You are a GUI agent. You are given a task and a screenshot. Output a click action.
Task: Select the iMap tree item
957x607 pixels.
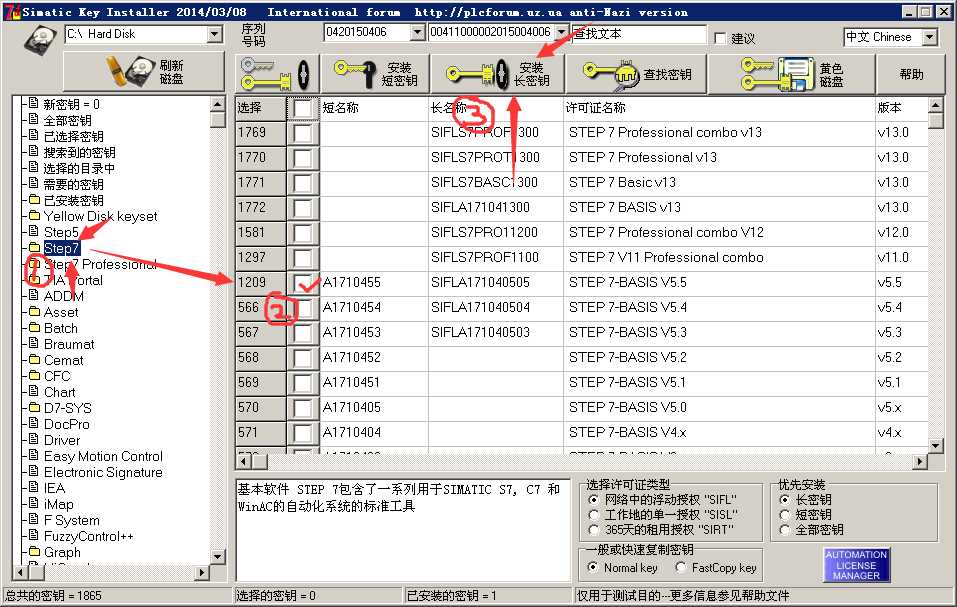(x=59, y=505)
